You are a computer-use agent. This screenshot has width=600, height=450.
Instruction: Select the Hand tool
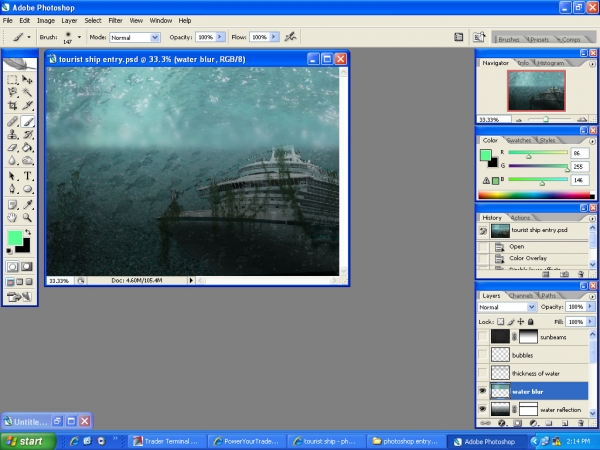[x=12, y=218]
